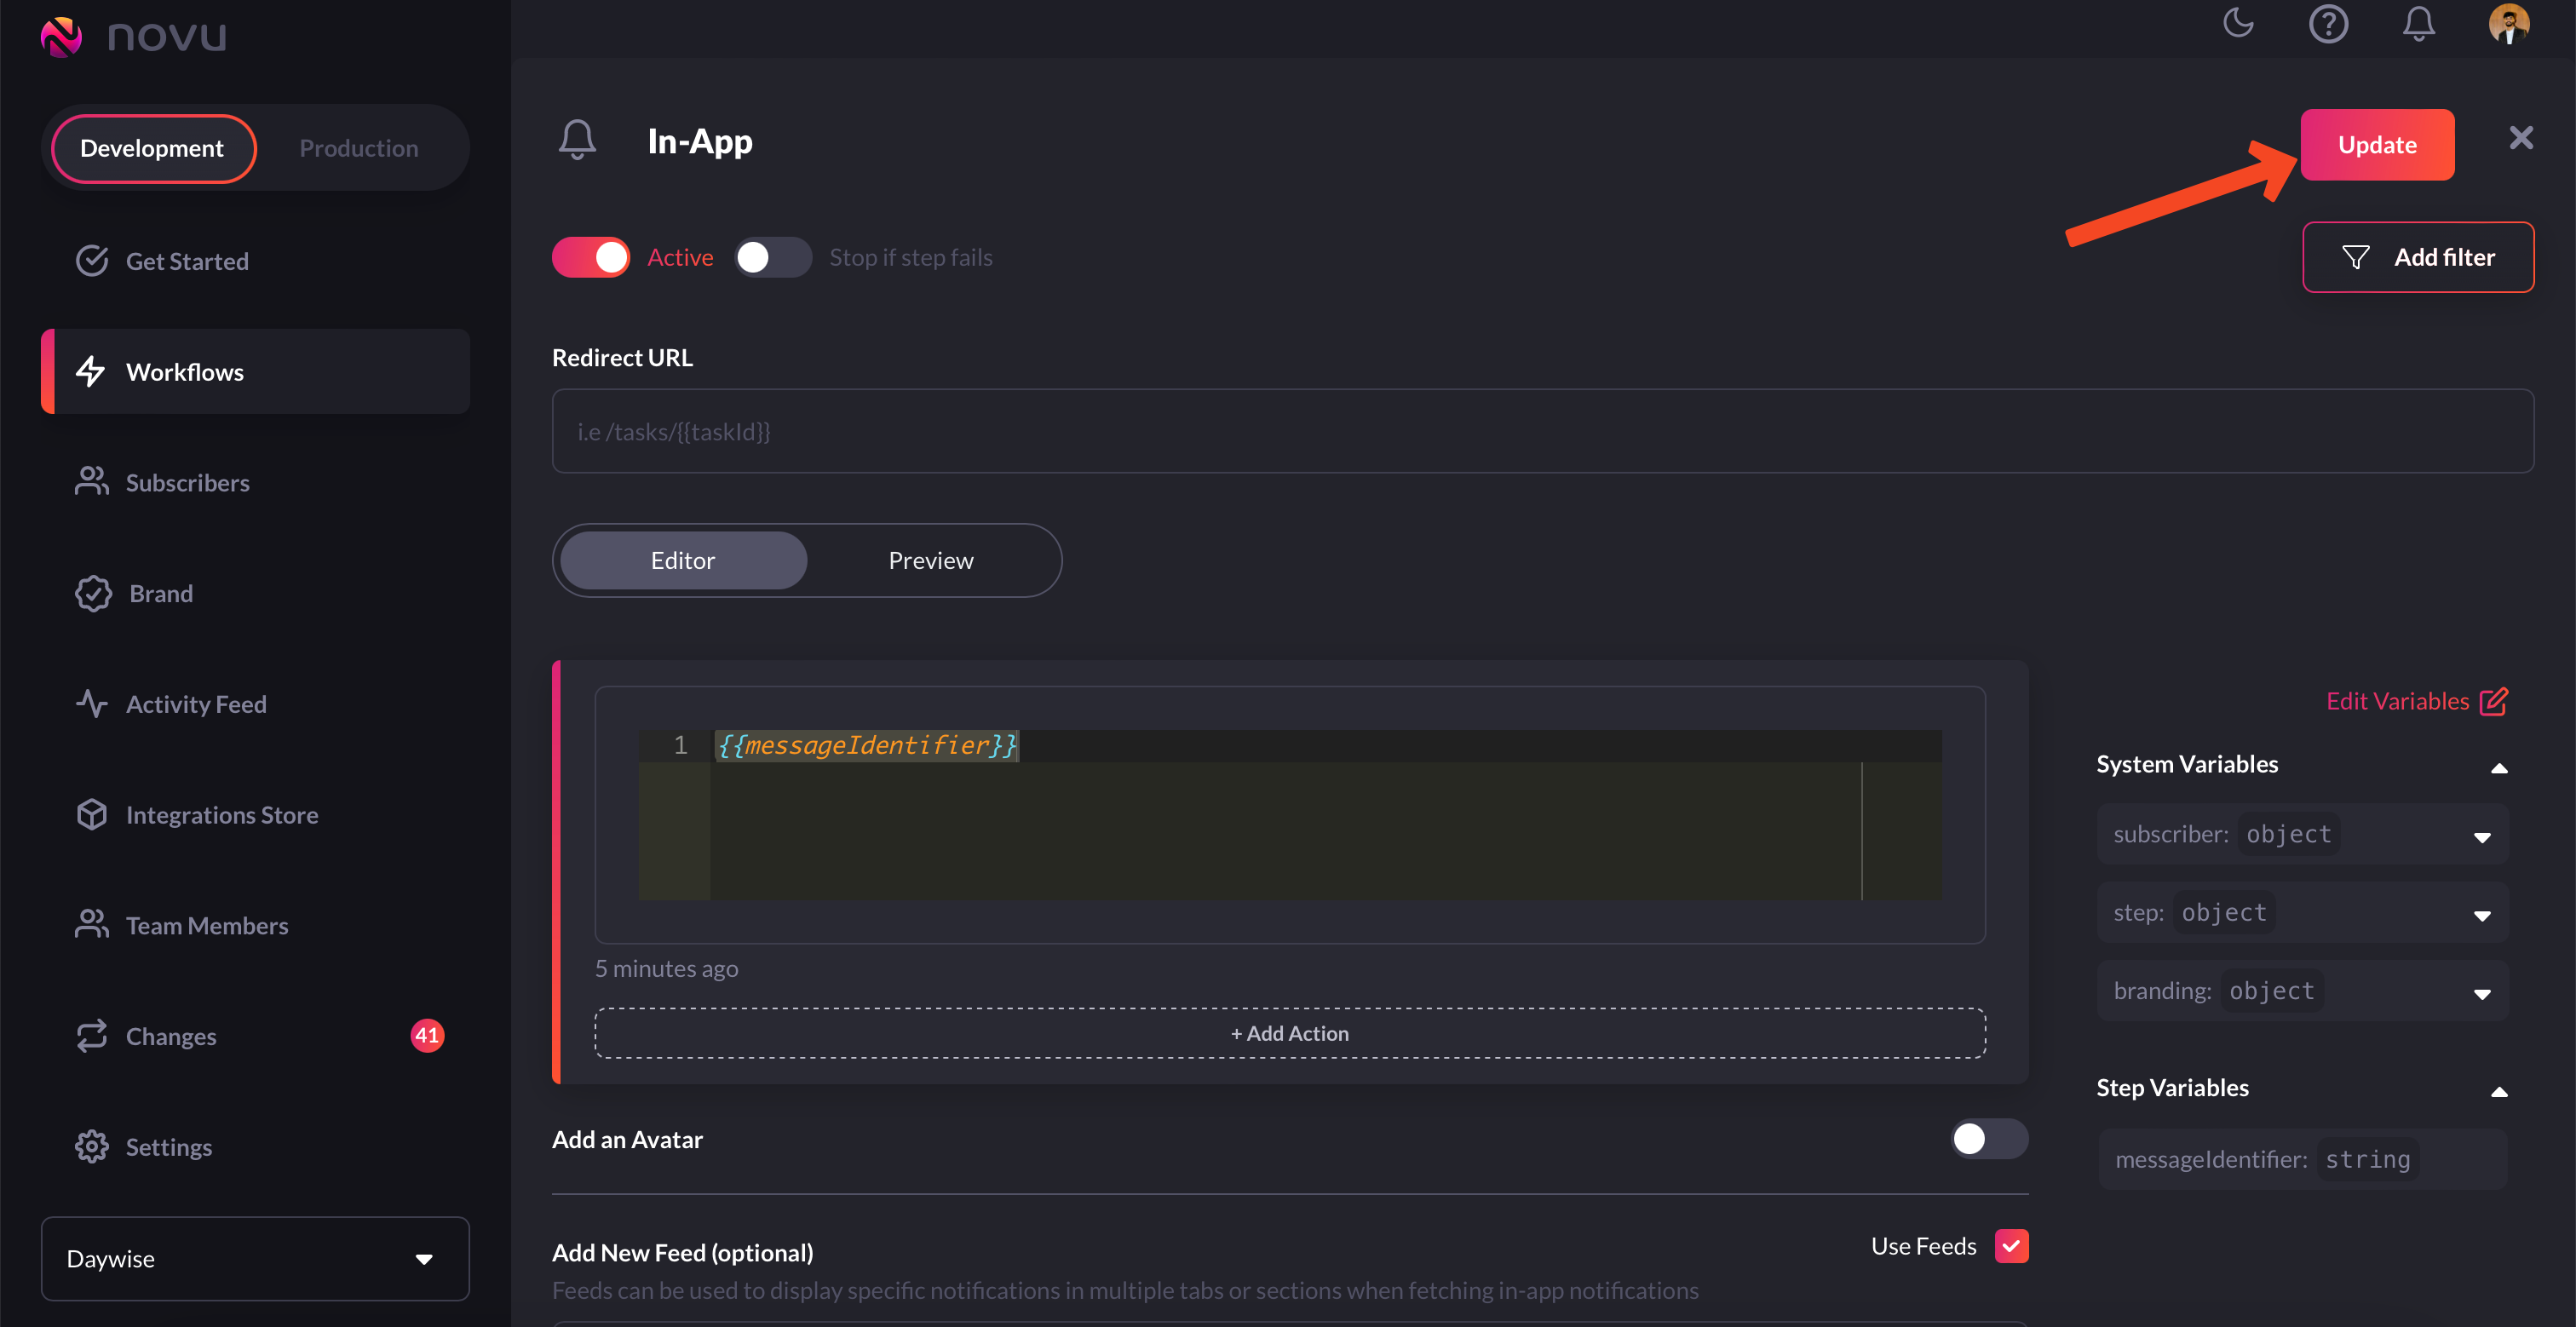Open Settings gear in sidebar

pos(168,1146)
